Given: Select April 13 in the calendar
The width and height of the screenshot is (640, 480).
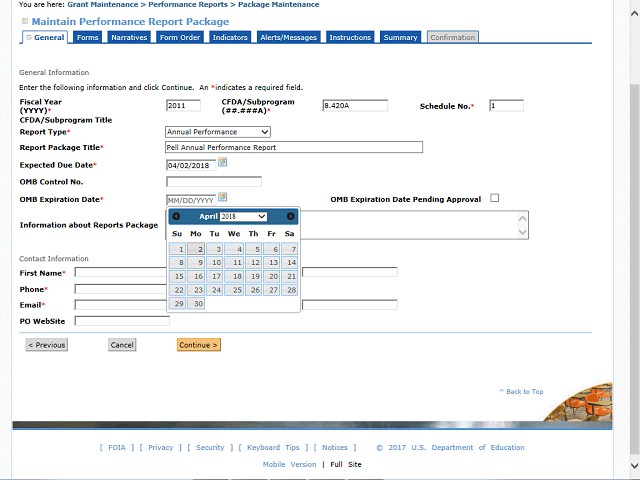Looking at the screenshot, I should [x=271, y=262].
